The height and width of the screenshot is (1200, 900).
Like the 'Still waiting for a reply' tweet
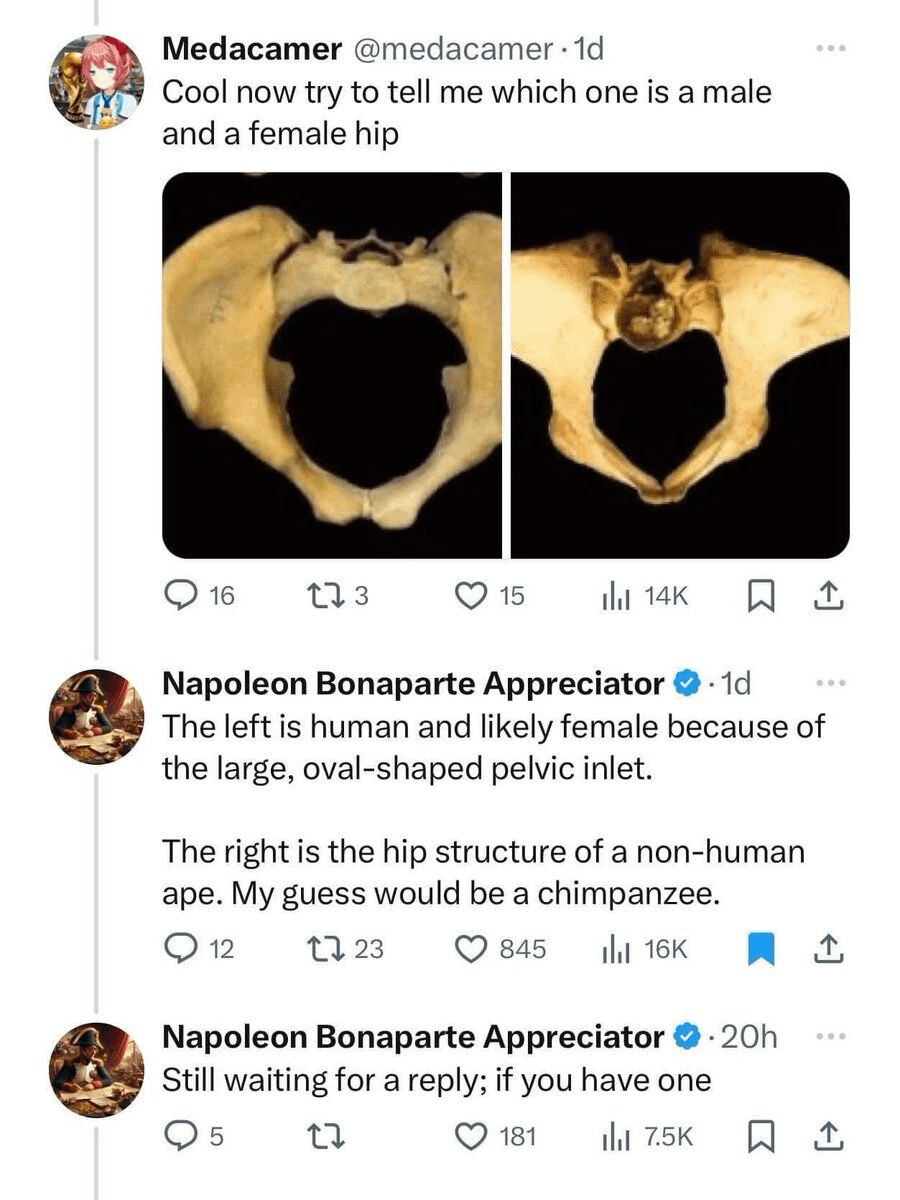[470, 1137]
